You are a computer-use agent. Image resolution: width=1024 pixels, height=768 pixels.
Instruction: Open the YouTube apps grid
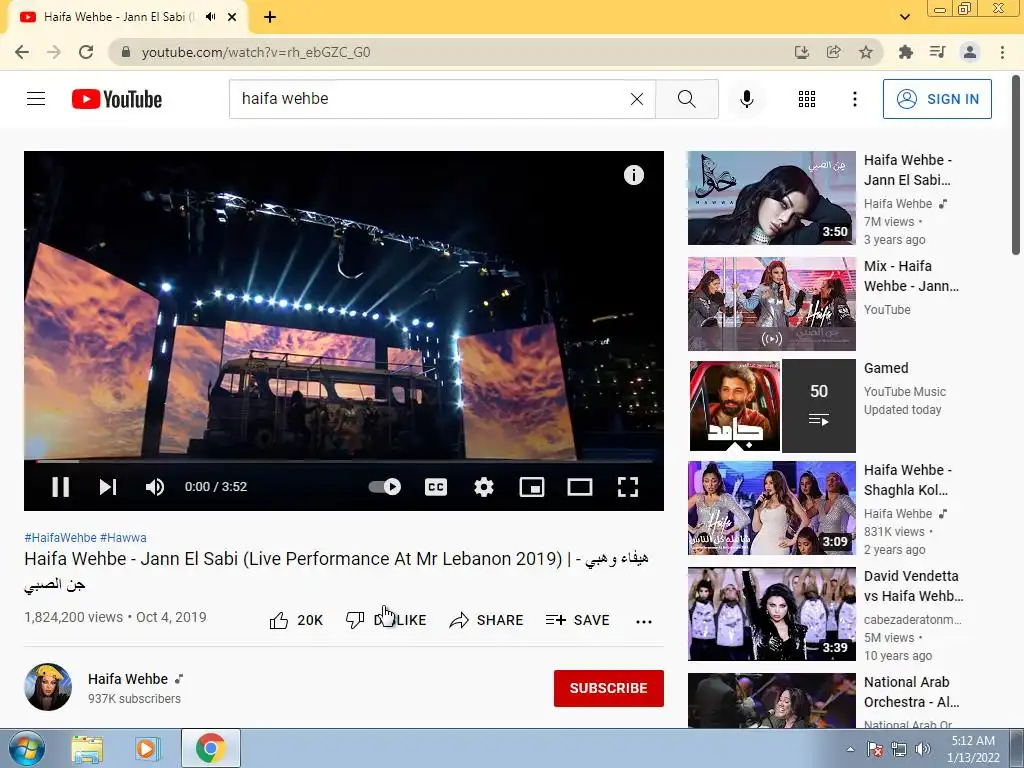tap(807, 99)
